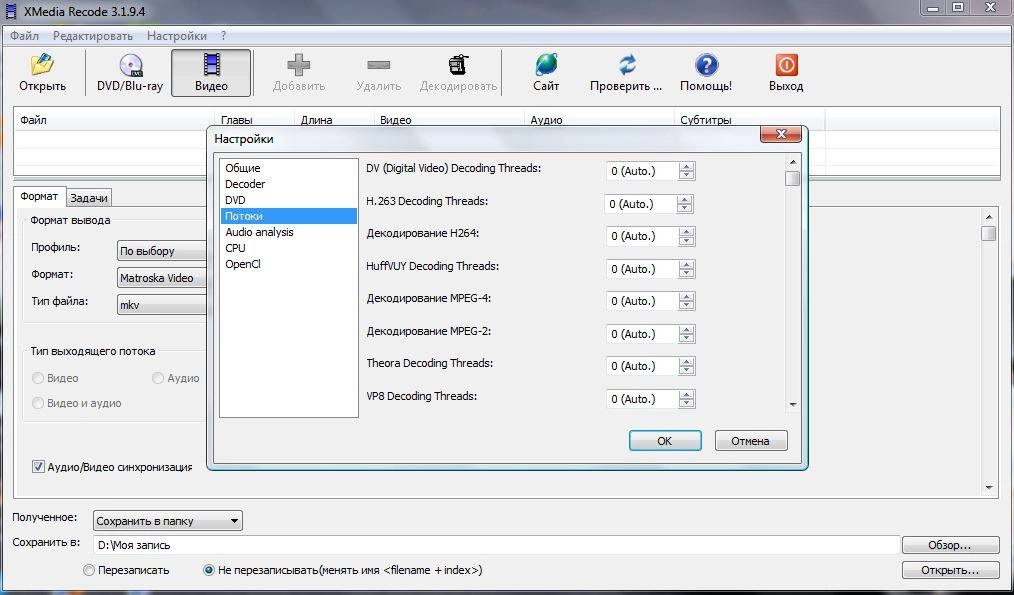Screen dimensions: 1014x595
Task: Click the Удалить minus icon
Action: [x=378, y=65]
